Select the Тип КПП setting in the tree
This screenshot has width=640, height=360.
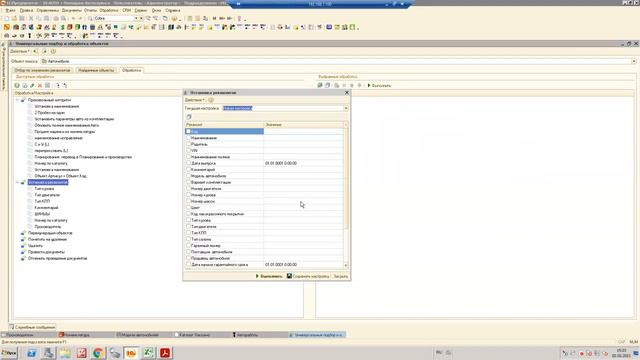42,201
